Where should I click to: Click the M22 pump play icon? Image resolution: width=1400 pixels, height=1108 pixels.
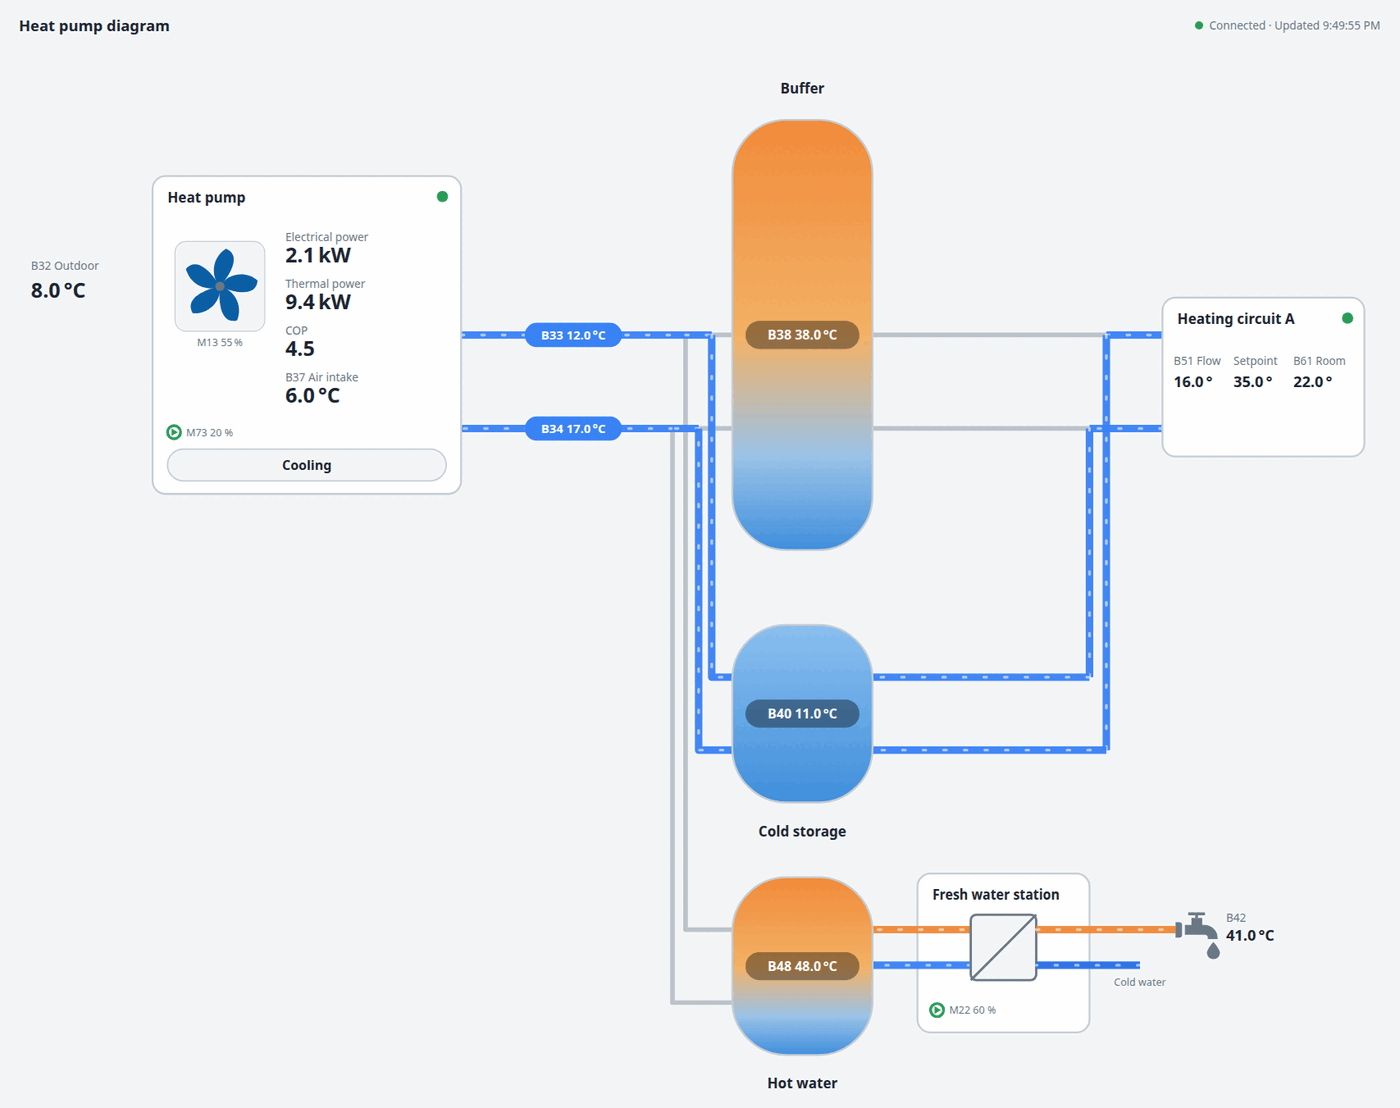click(937, 1010)
